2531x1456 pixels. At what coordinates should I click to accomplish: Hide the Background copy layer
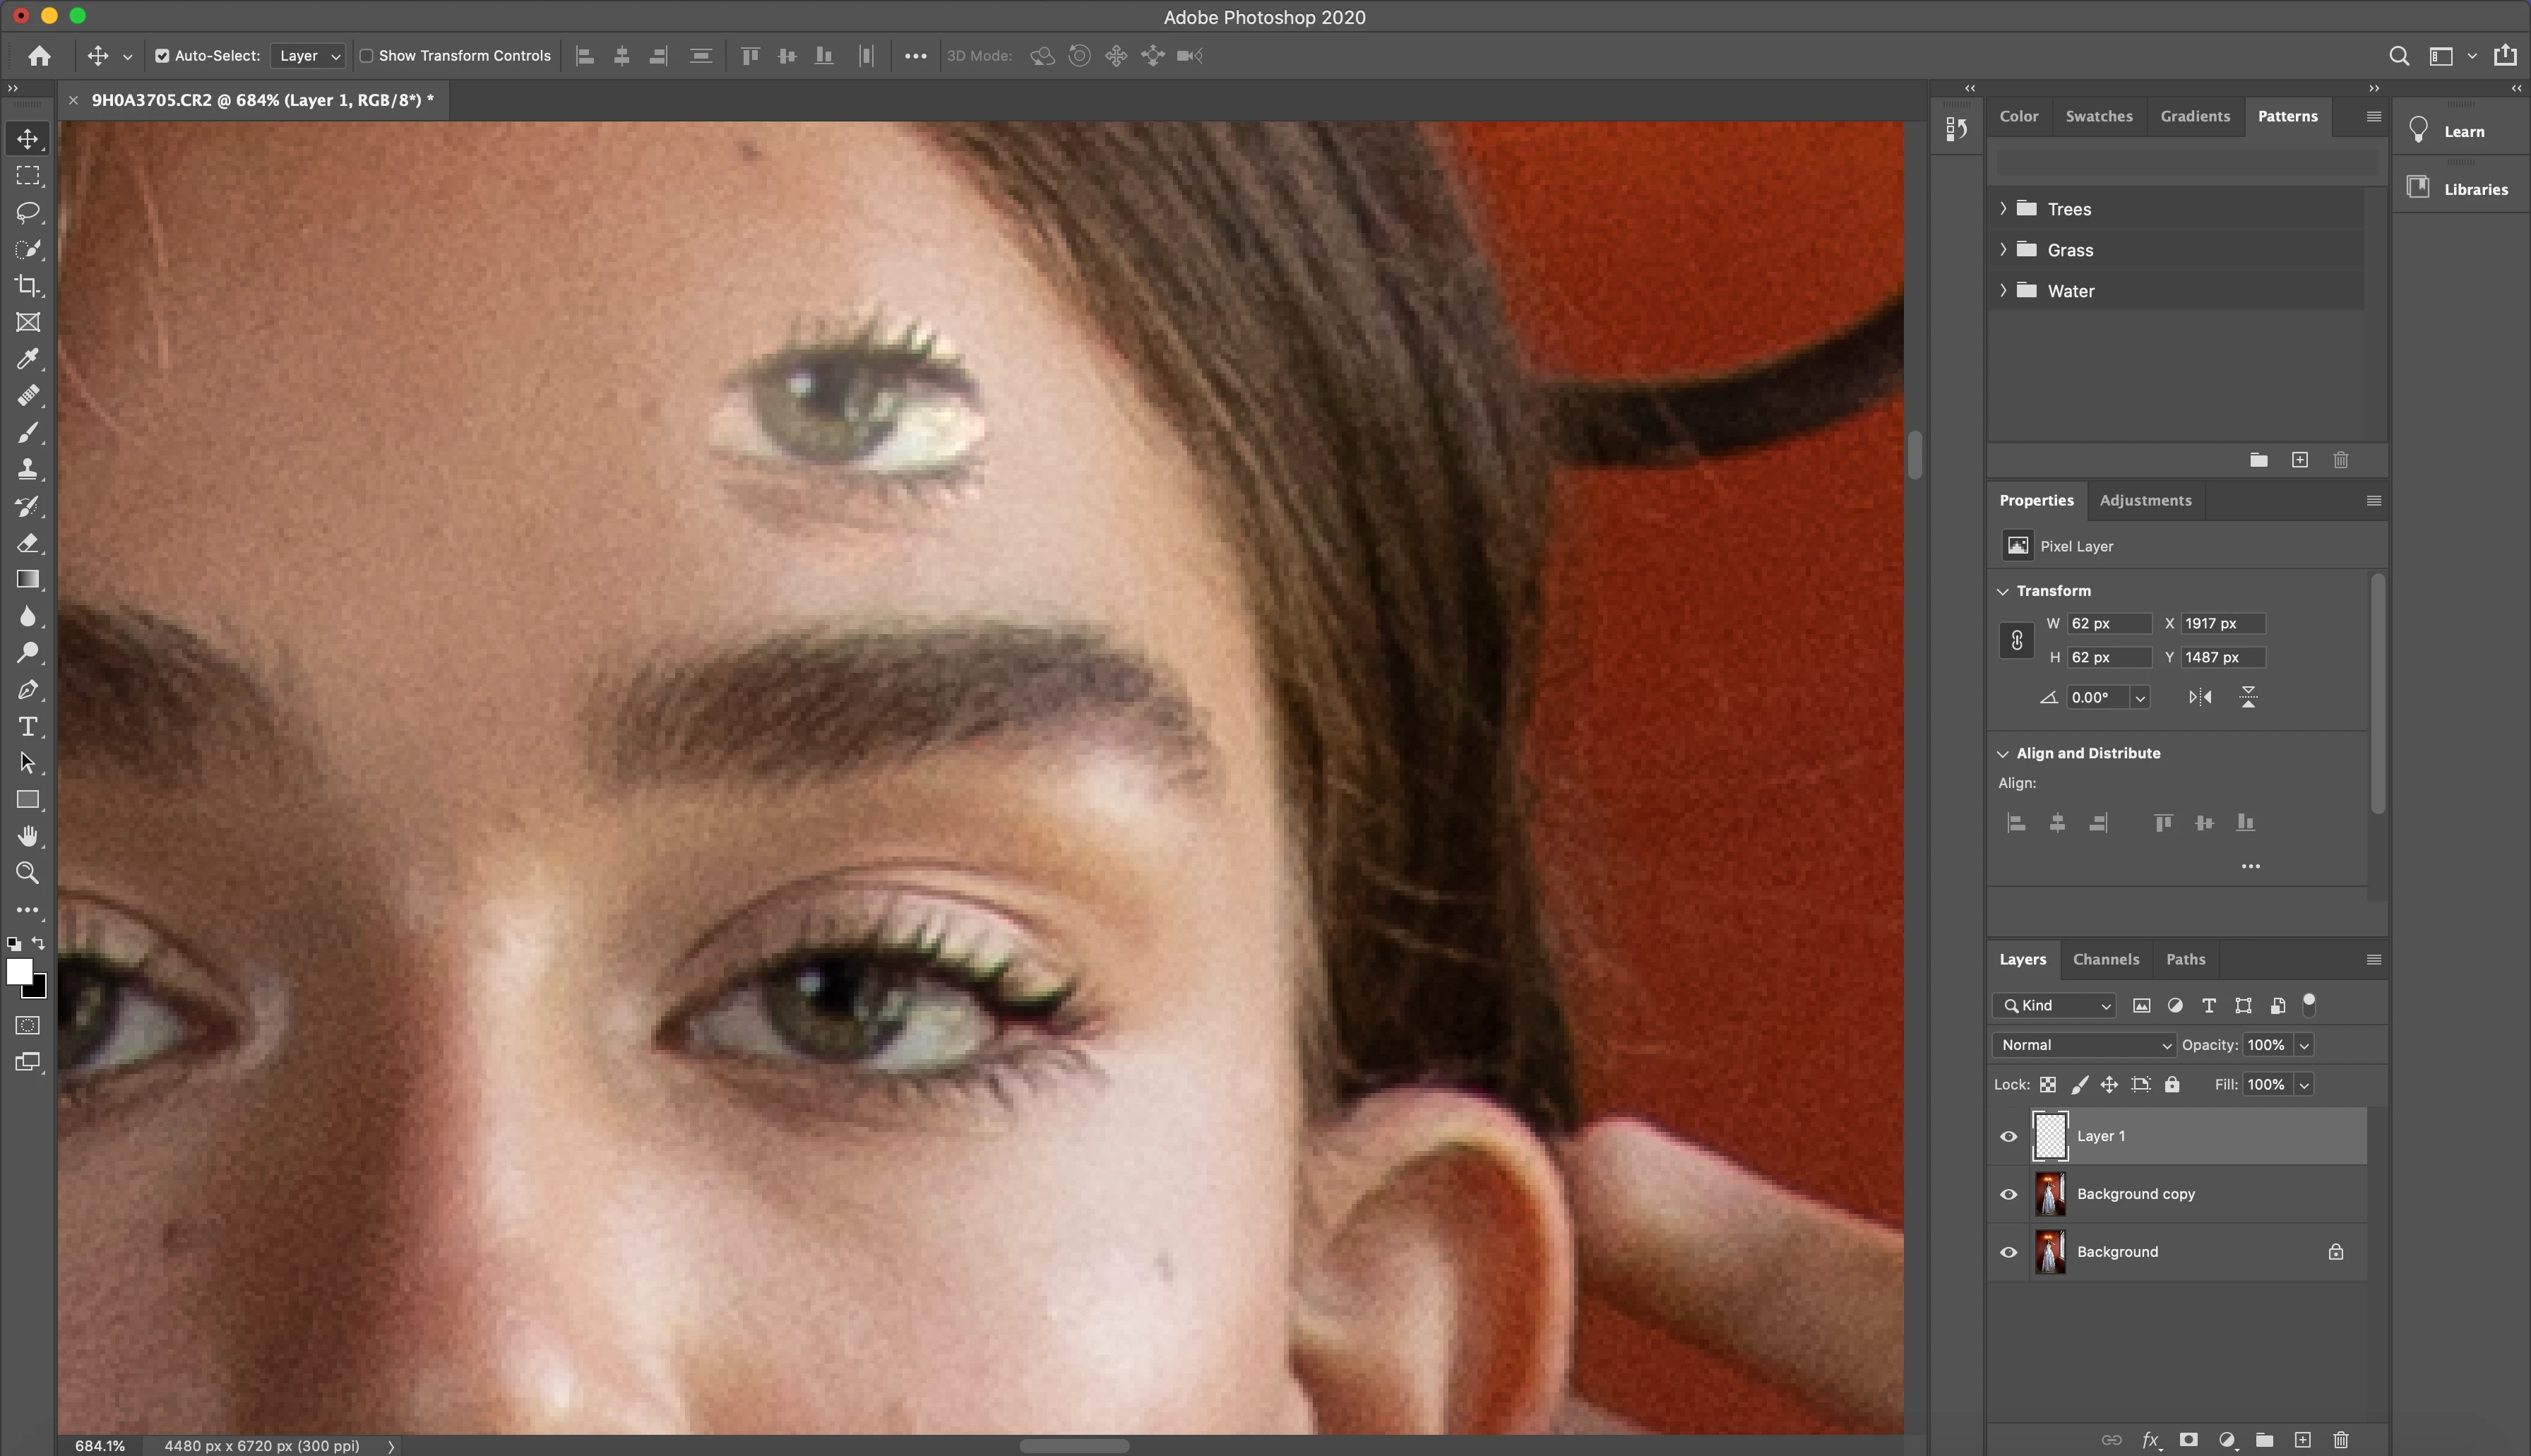click(2008, 1194)
